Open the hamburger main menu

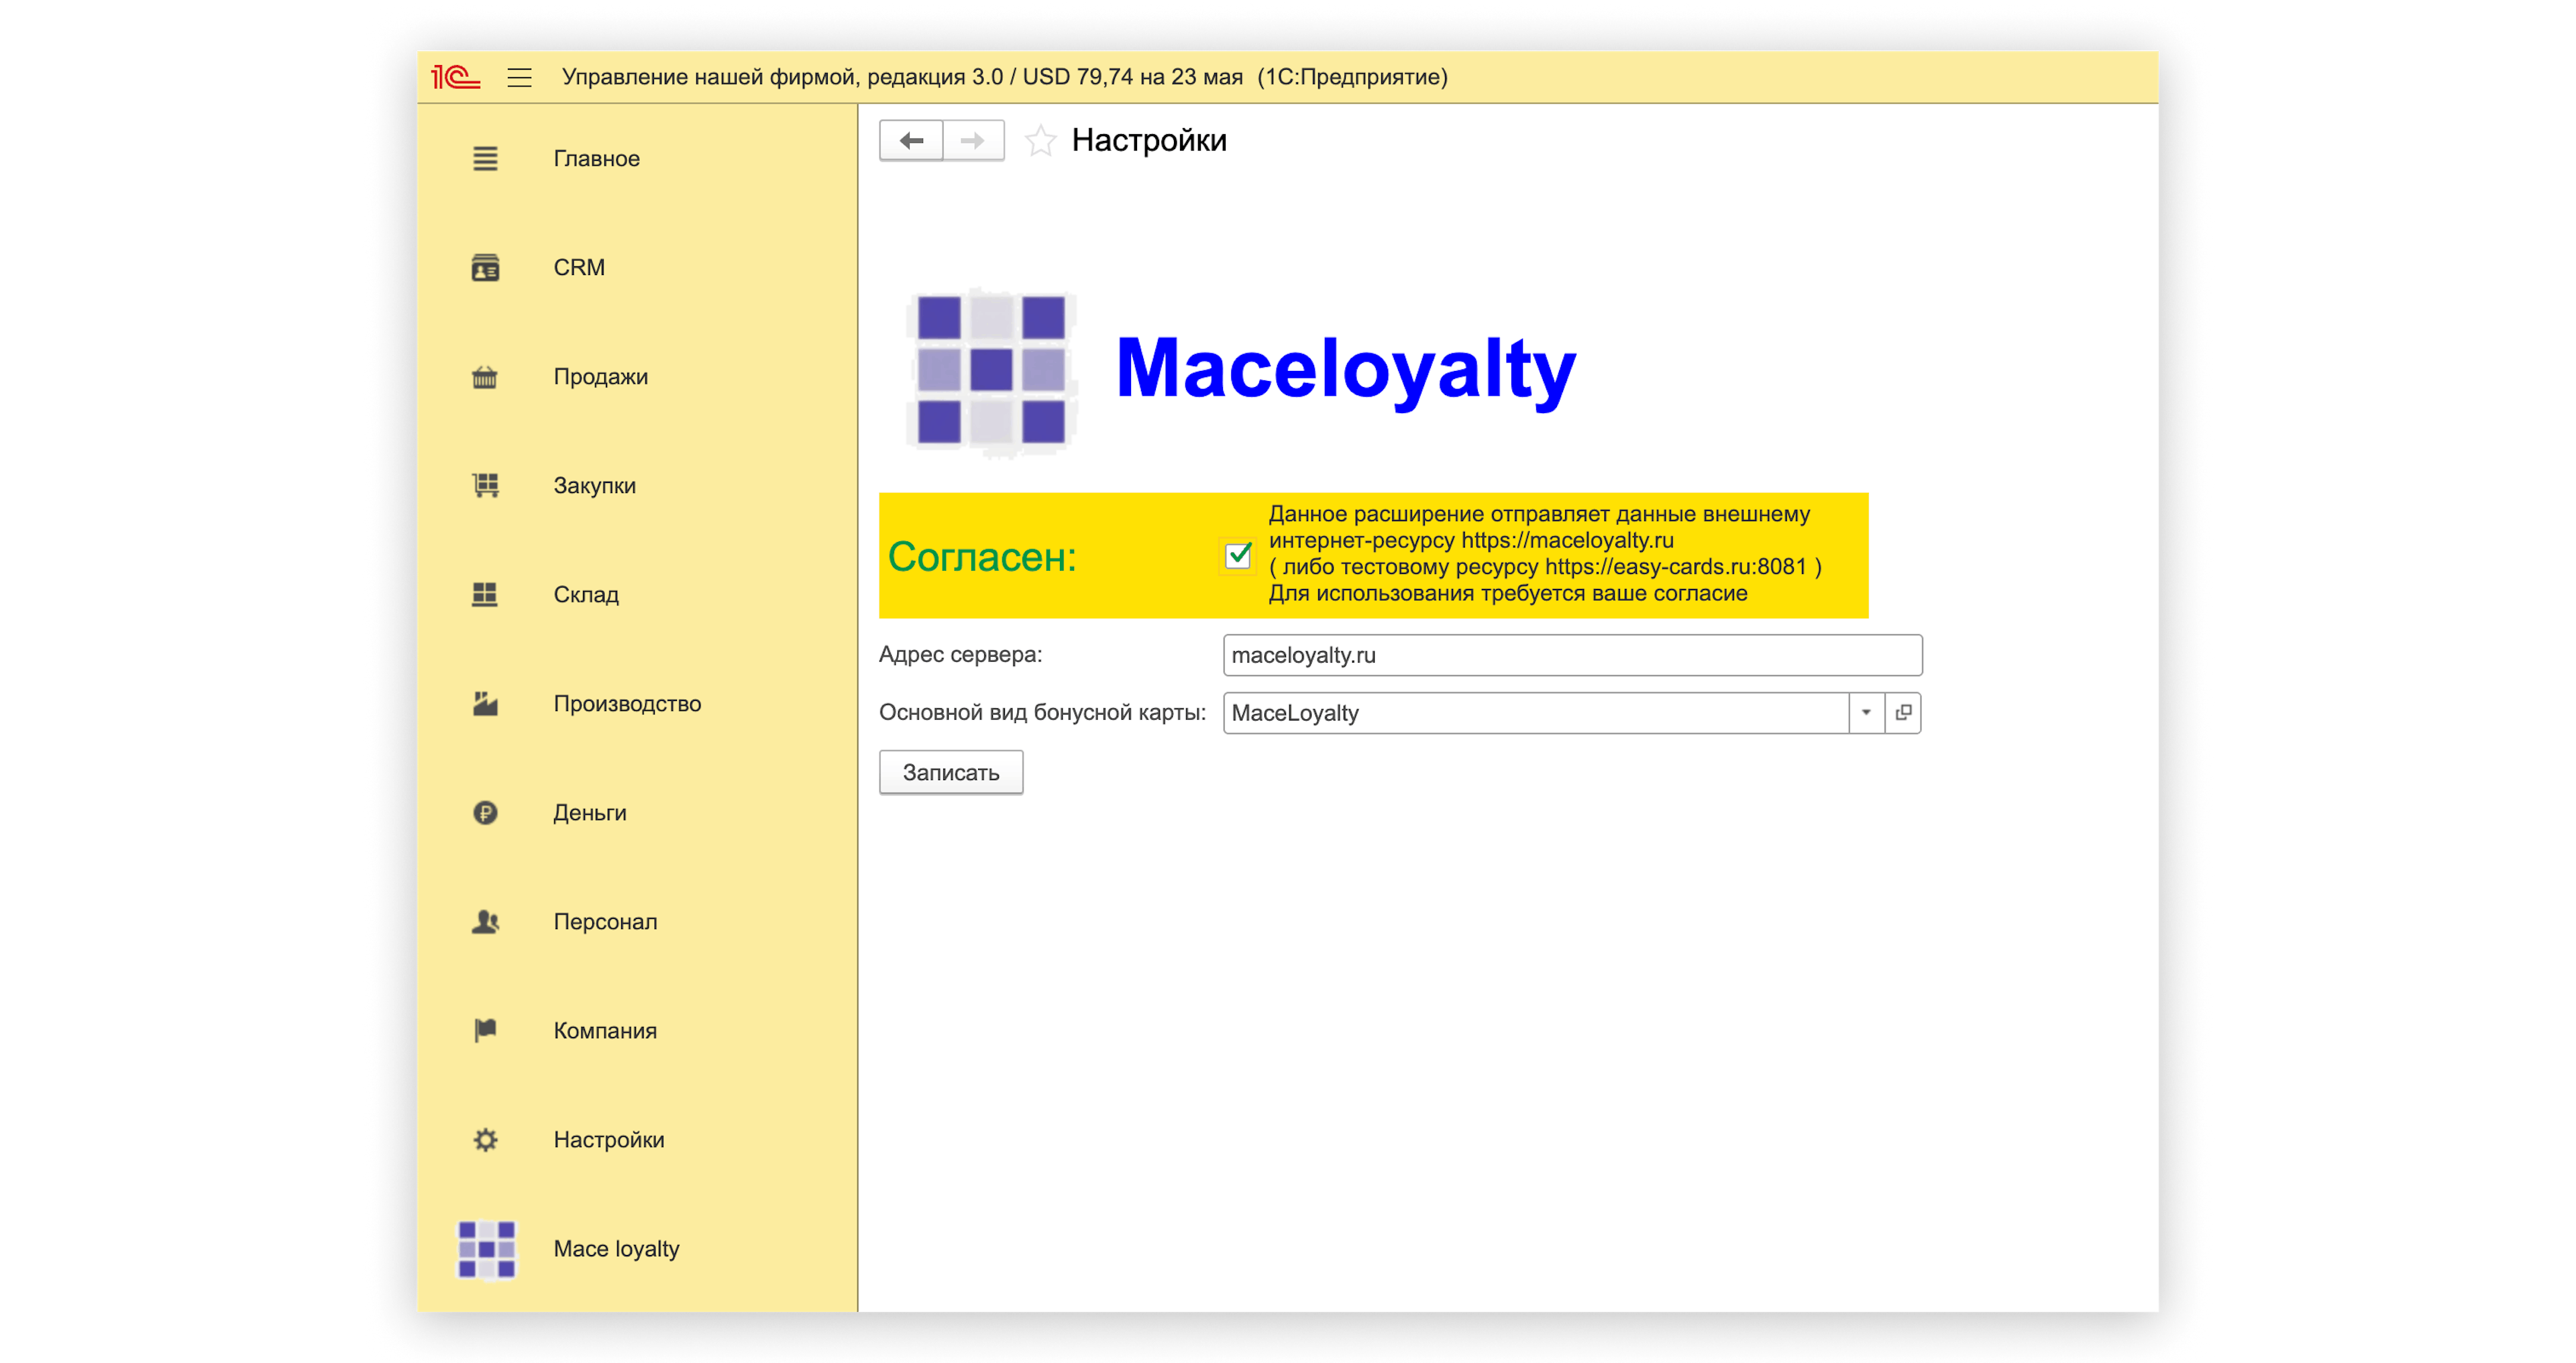point(519,77)
